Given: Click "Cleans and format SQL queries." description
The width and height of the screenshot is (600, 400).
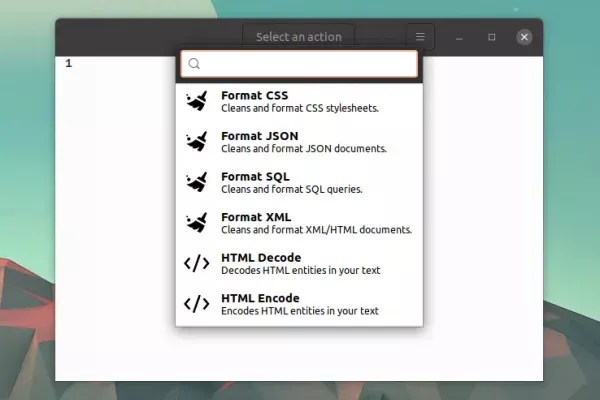Looking at the screenshot, I should tap(292, 189).
